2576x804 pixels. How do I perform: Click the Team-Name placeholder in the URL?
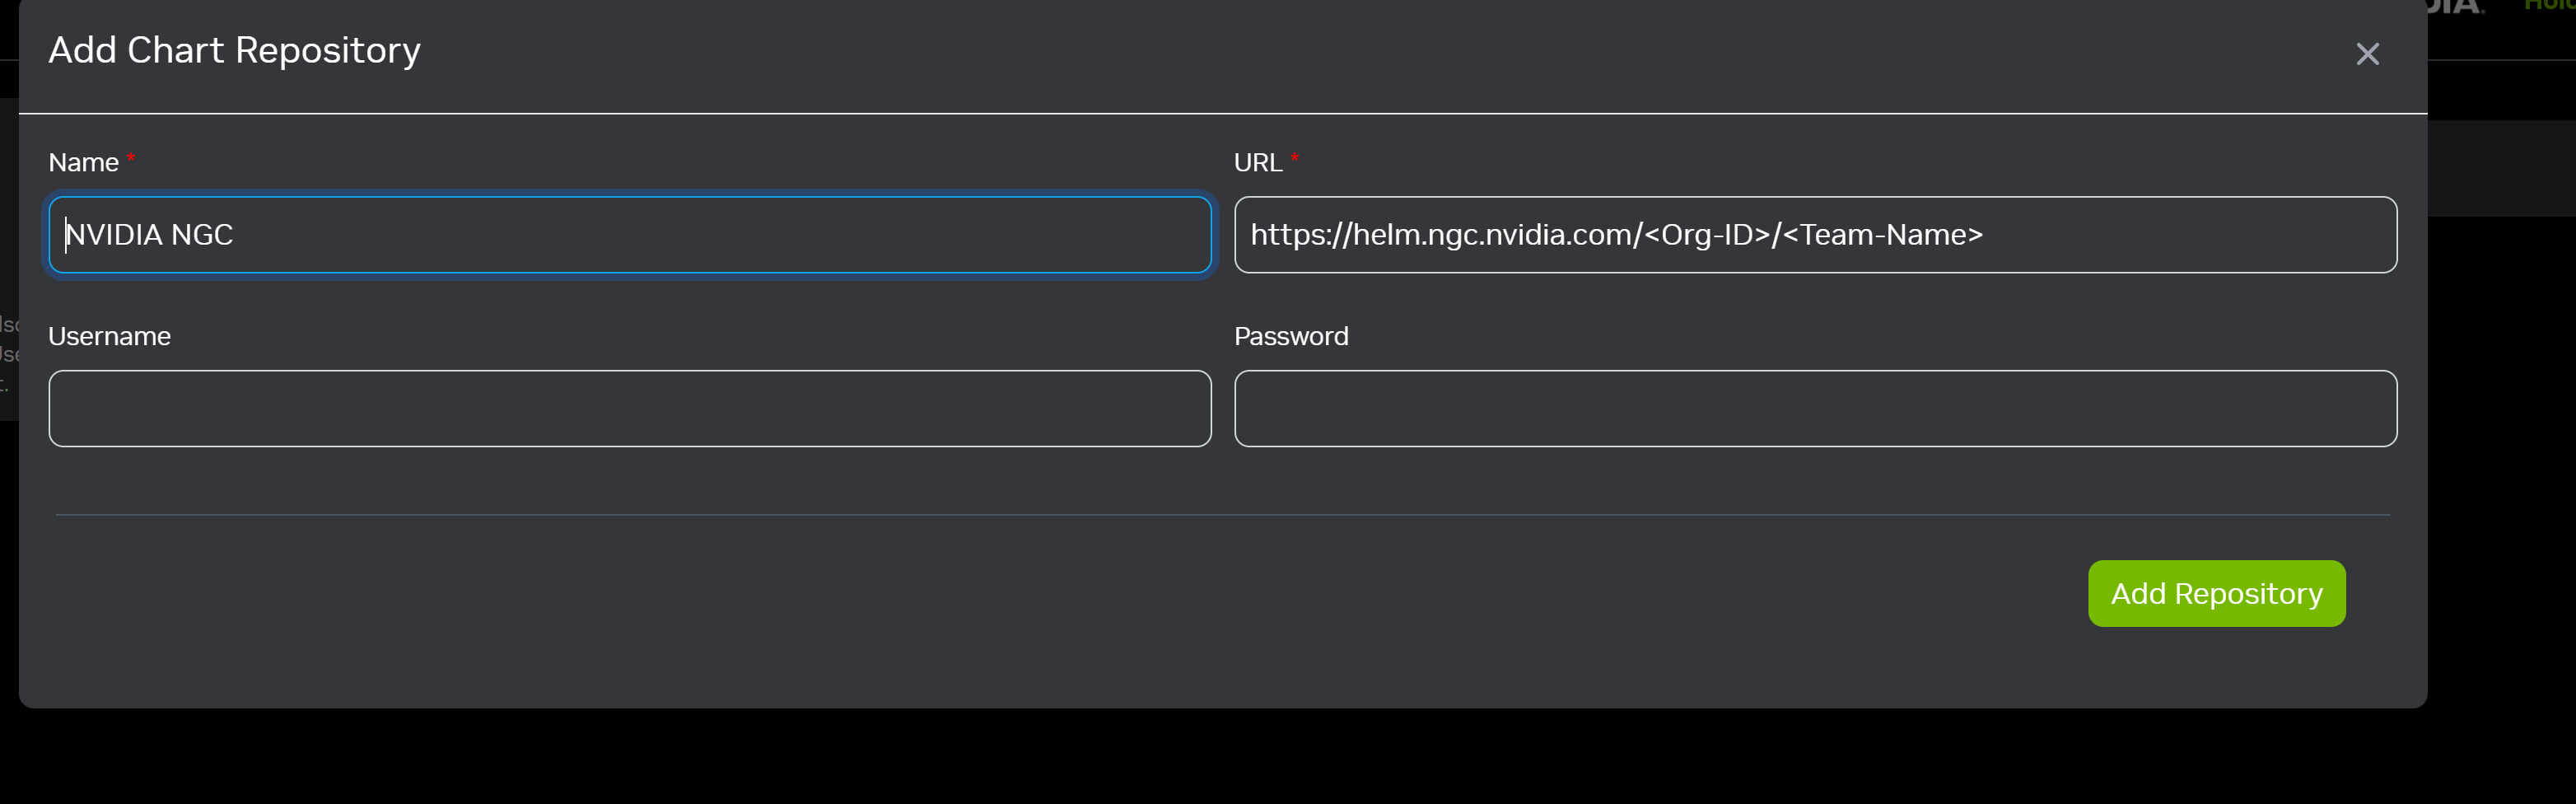[x=1882, y=235]
